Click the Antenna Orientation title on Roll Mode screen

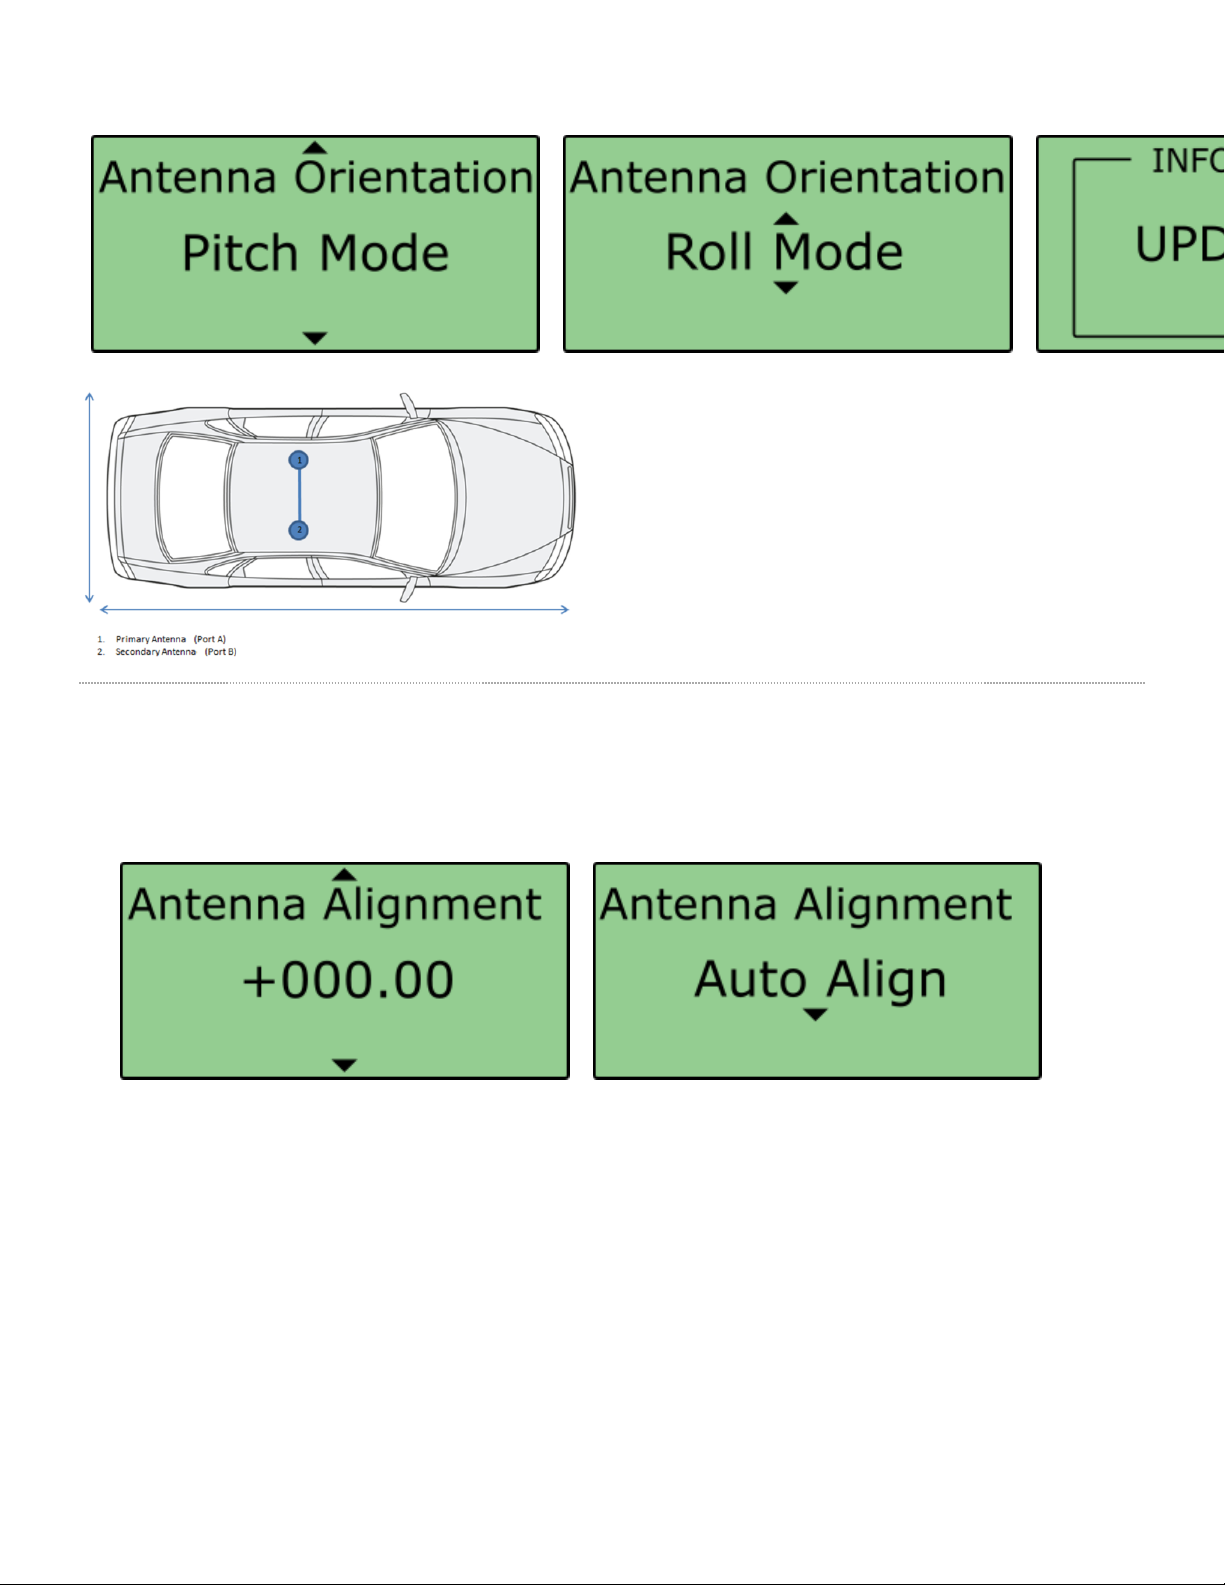pyautogui.click(x=787, y=178)
